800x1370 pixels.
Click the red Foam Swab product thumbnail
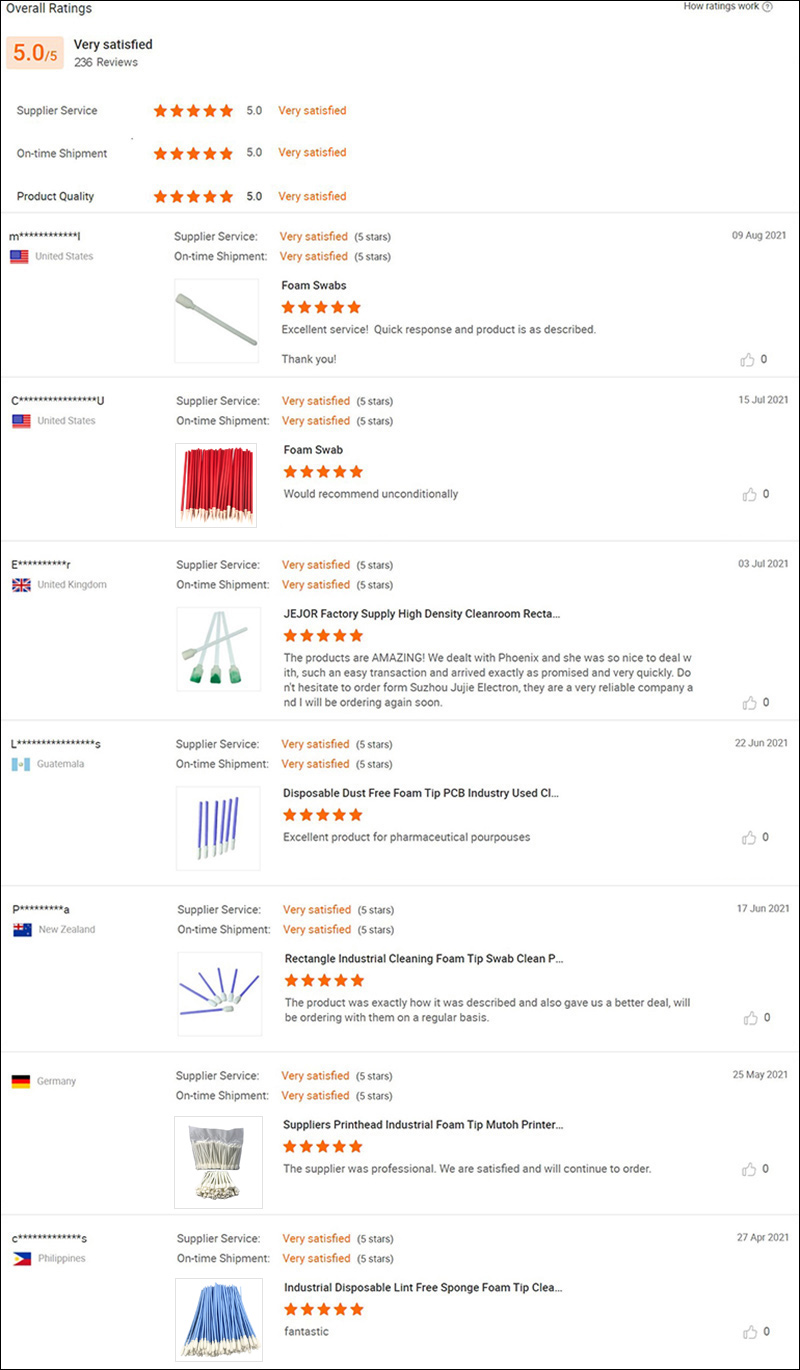click(x=217, y=484)
